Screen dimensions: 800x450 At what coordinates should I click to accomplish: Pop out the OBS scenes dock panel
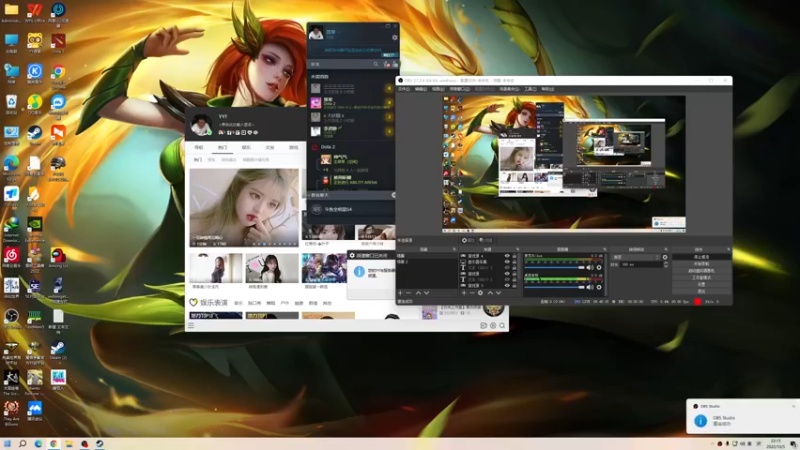click(x=454, y=249)
